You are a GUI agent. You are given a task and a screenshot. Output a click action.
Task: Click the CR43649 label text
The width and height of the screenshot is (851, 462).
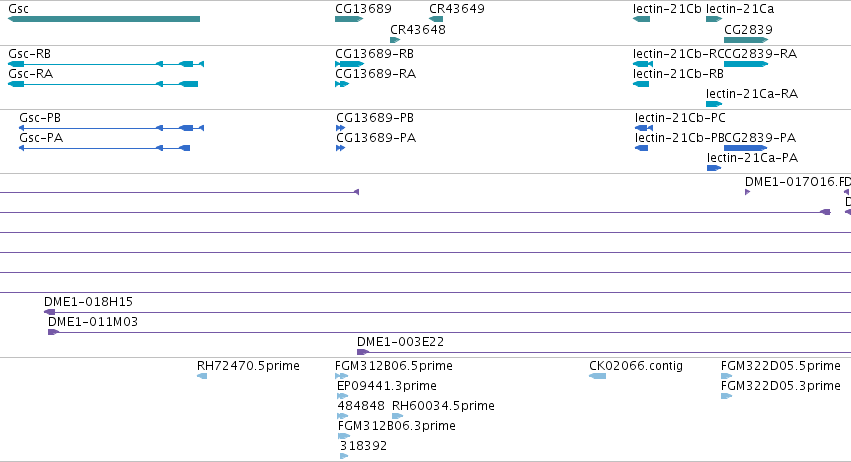[x=457, y=9]
